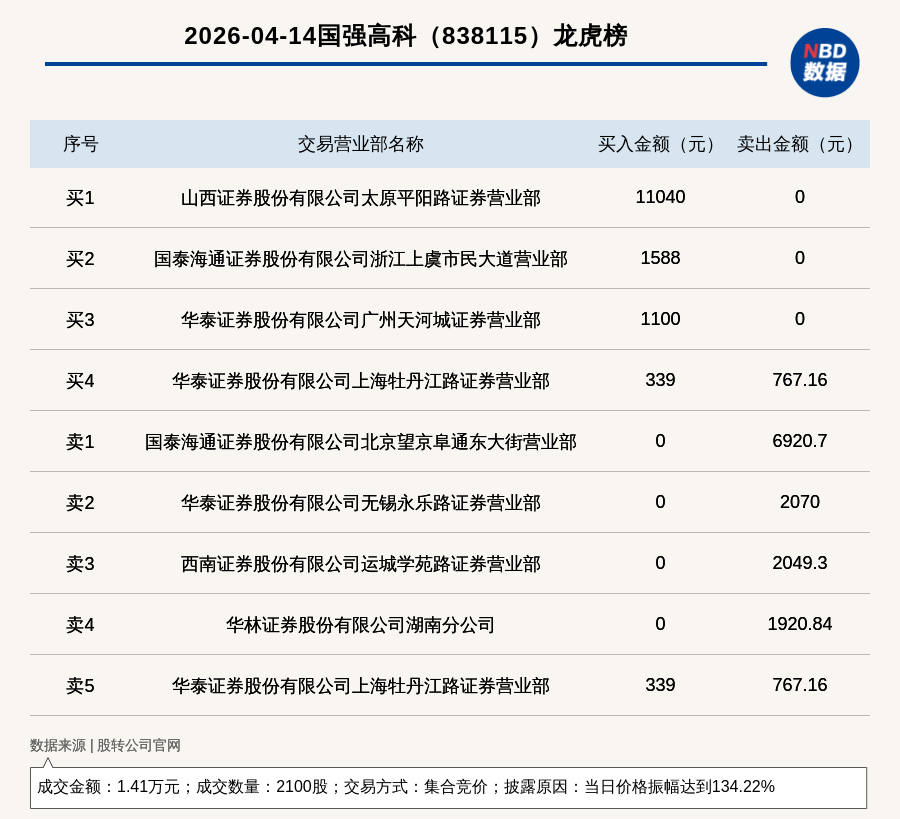Select 西南证券运城学苑路证券营业部 entry
The height and width of the screenshot is (819, 900).
[x=360, y=564]
